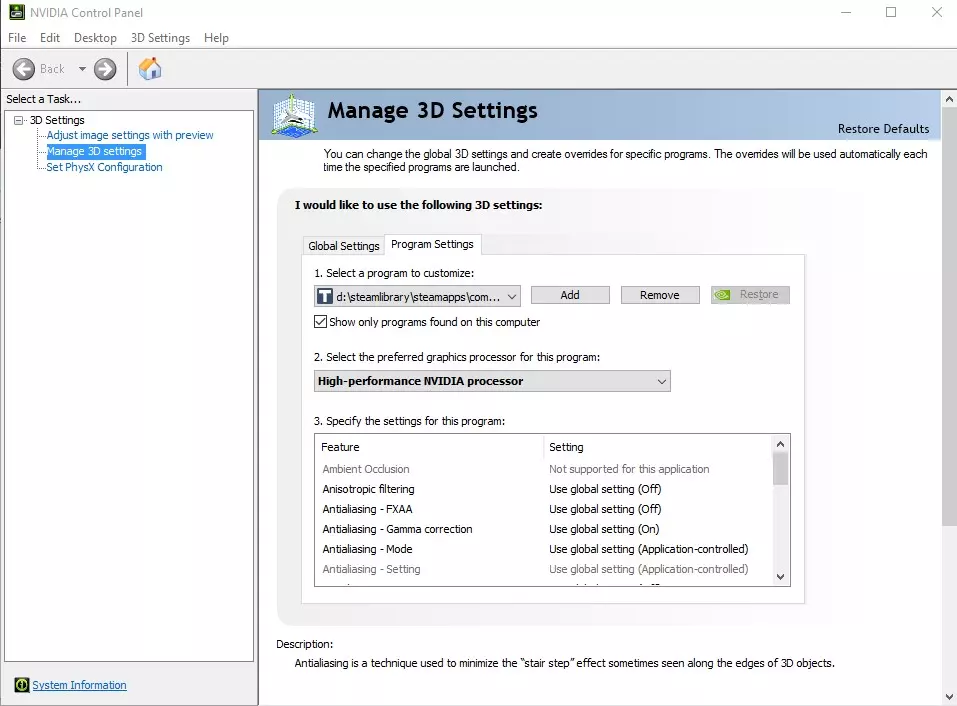Toggle Show only programs found on this computer
957x706 pixels.
(x=320, y=322)
